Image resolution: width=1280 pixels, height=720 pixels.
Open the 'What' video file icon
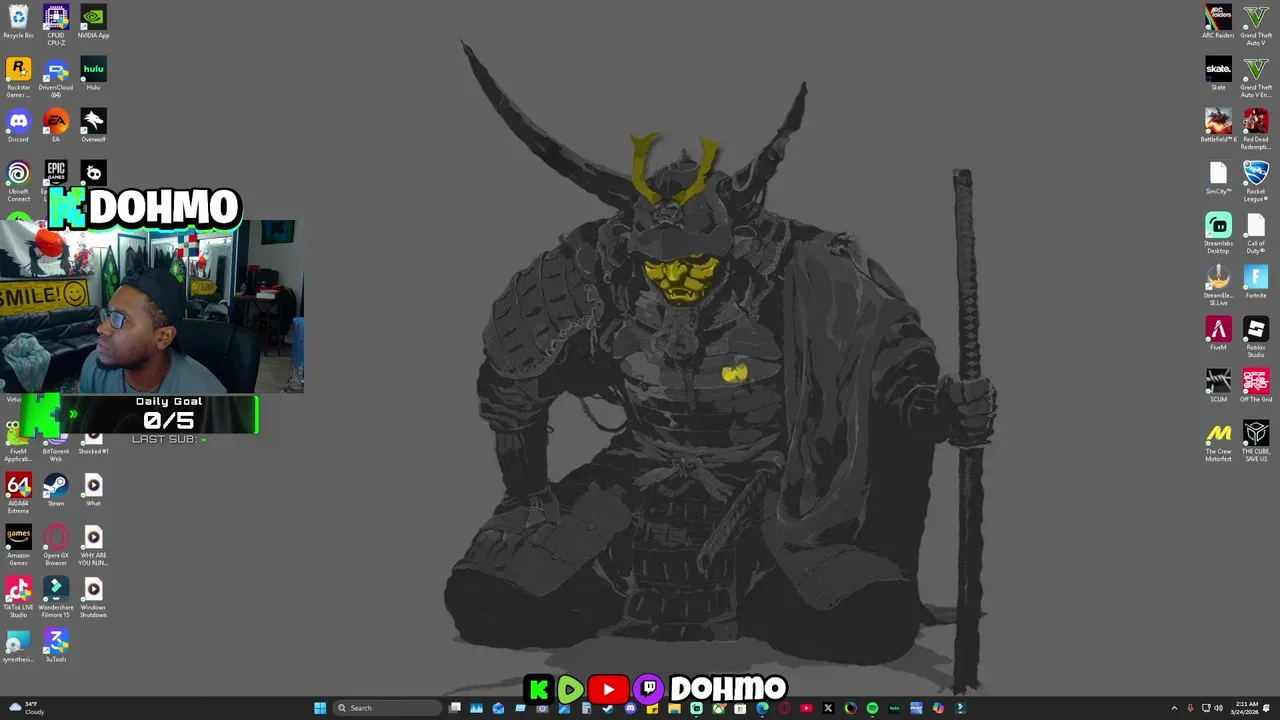pos(93,490)
